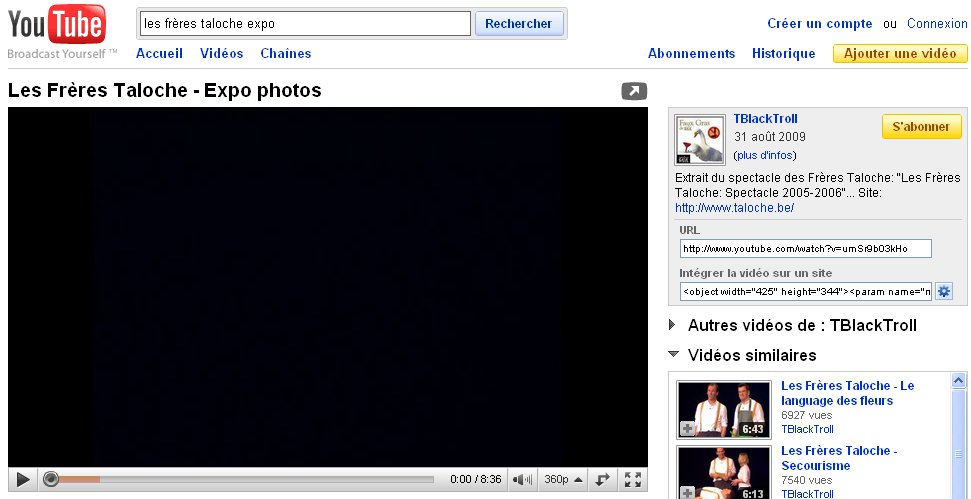Switch video to fullscreen
Viewport: 971px width, 499px height.
632,479
